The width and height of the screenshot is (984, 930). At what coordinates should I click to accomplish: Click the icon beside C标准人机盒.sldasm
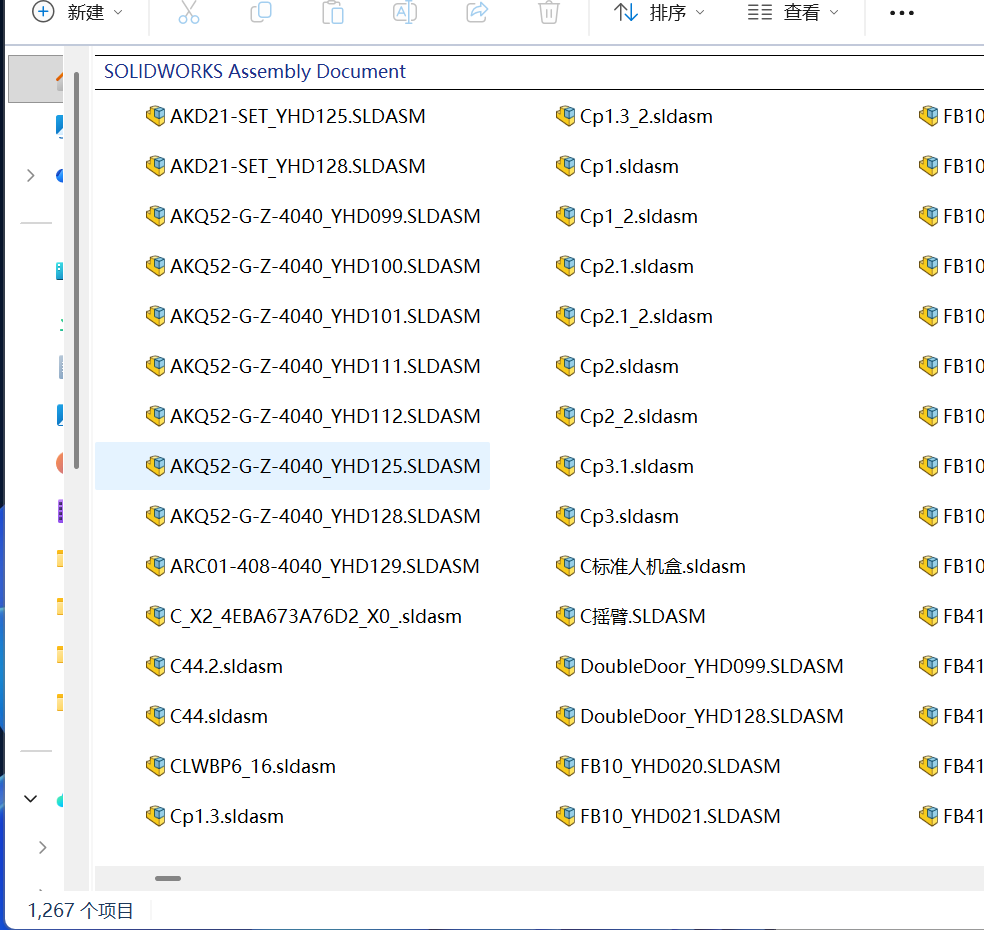(565, 566)
